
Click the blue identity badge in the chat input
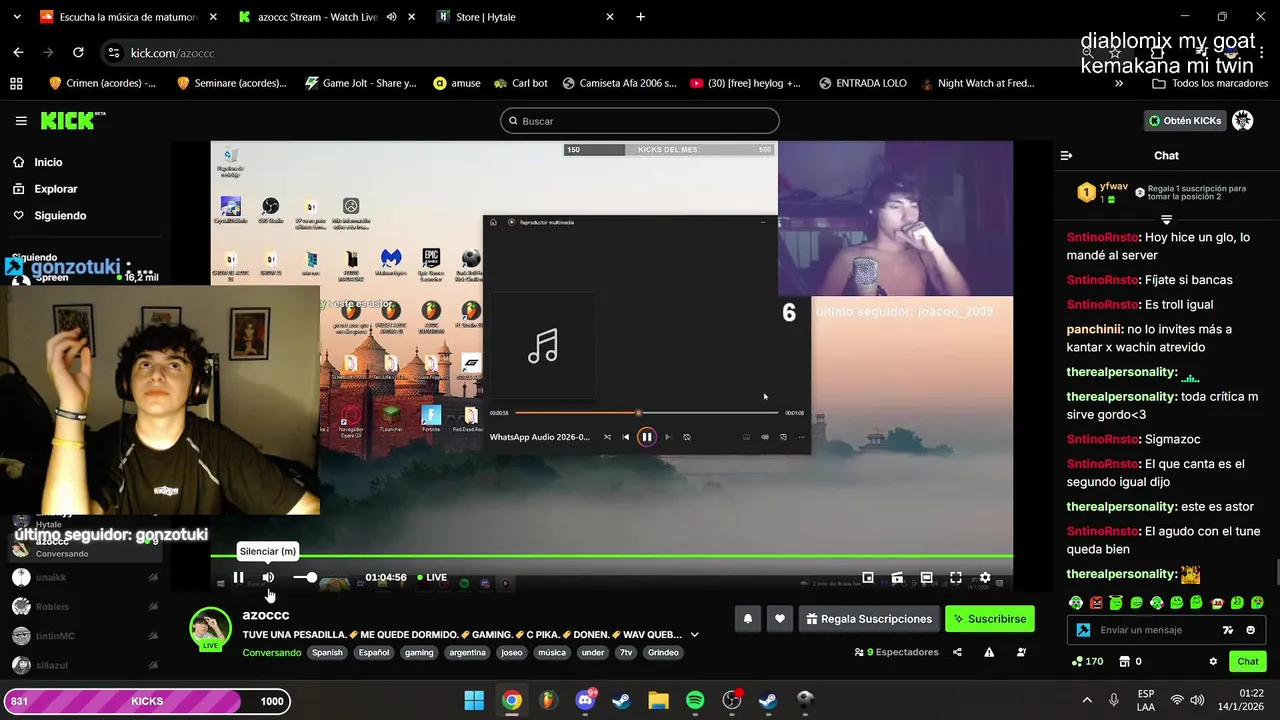[1083, 630]
